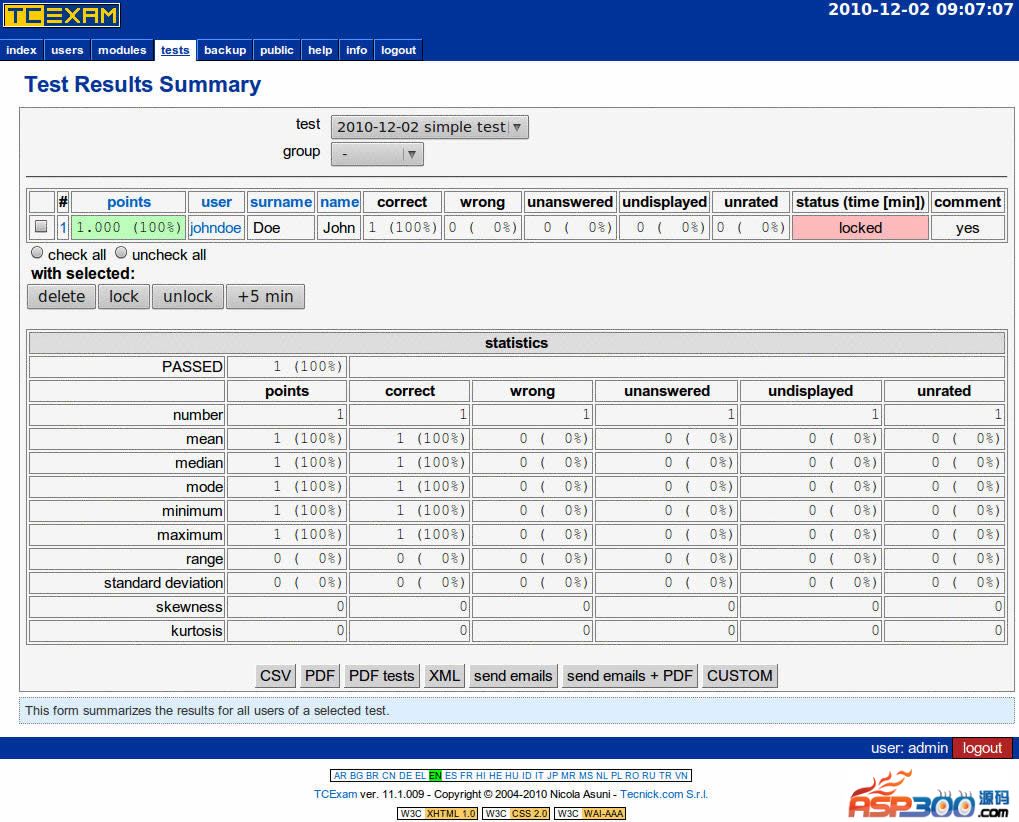1019x822 pixels.
Task: Click the W3C CSS 2.0 badge
Action: coord(516,813)
